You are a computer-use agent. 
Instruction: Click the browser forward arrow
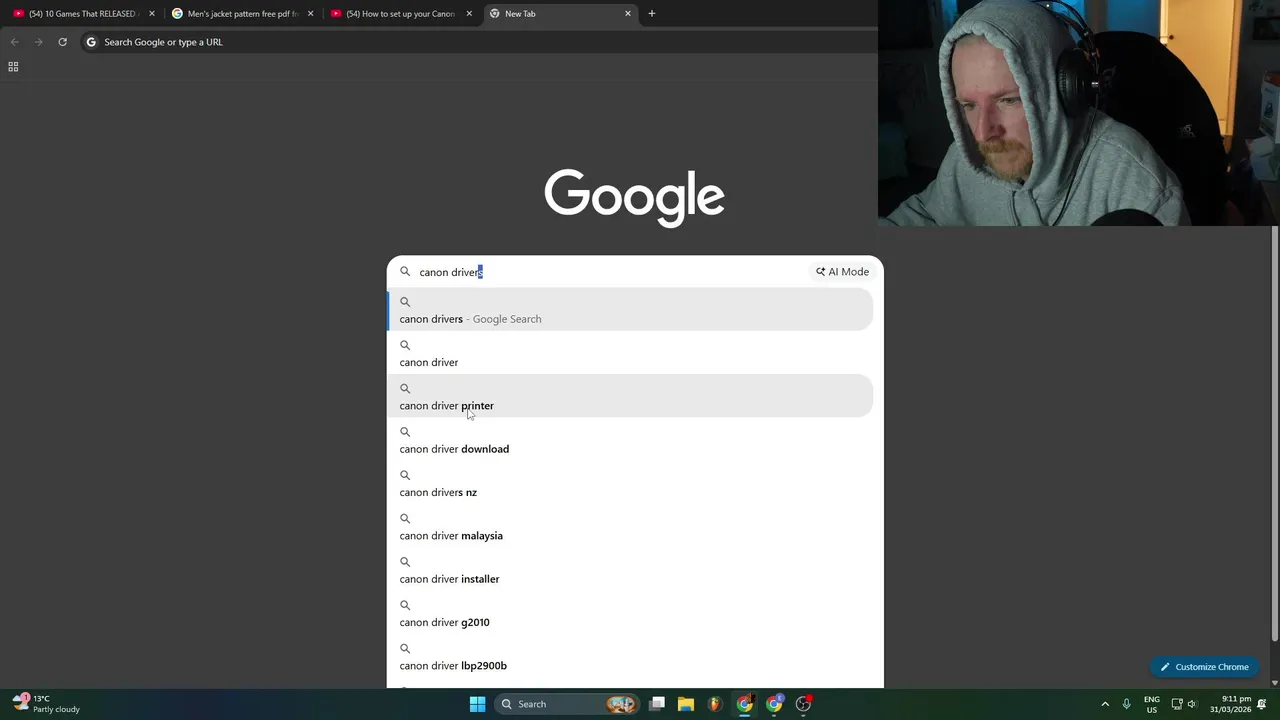point(38,42)
